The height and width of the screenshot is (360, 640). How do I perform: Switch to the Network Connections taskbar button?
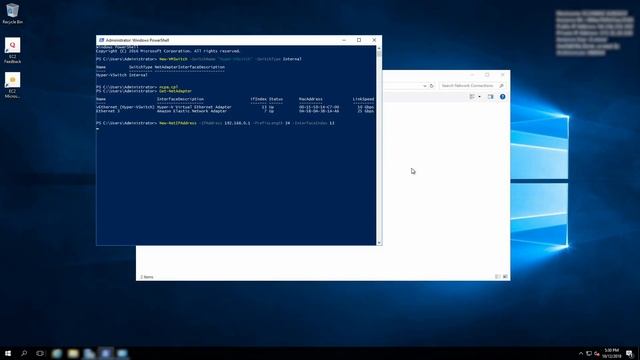pyautogui.click(x=122, y=353)
